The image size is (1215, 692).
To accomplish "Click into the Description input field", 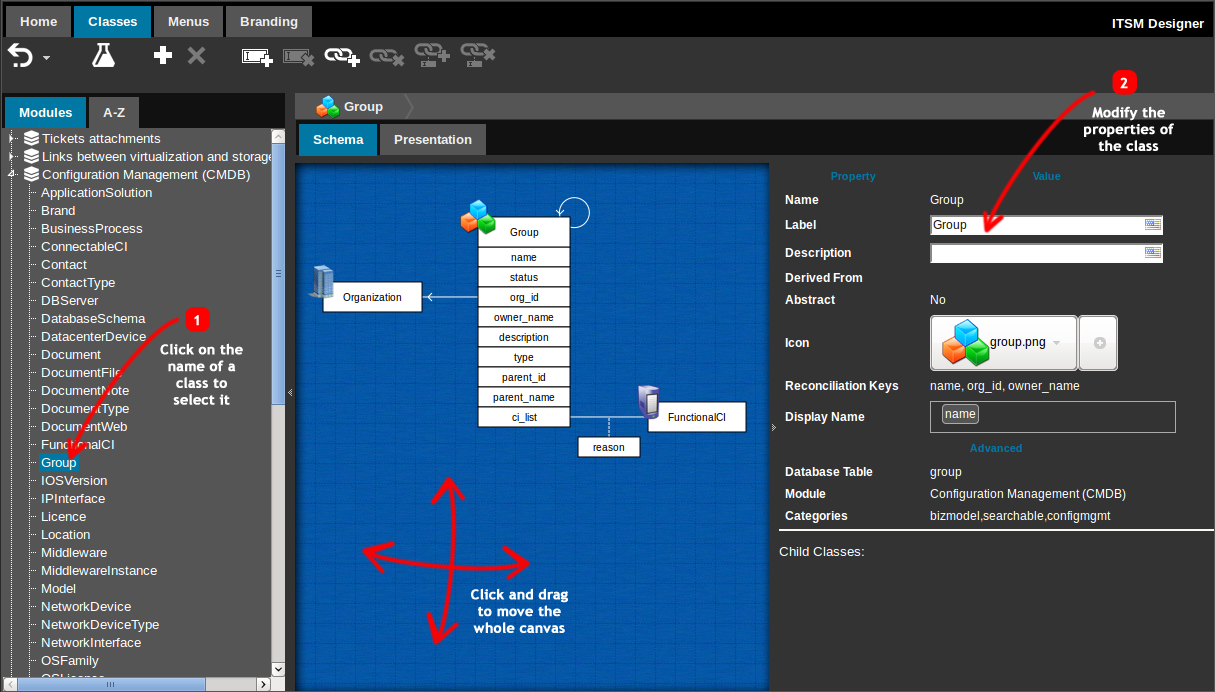I will (1035, 253).
